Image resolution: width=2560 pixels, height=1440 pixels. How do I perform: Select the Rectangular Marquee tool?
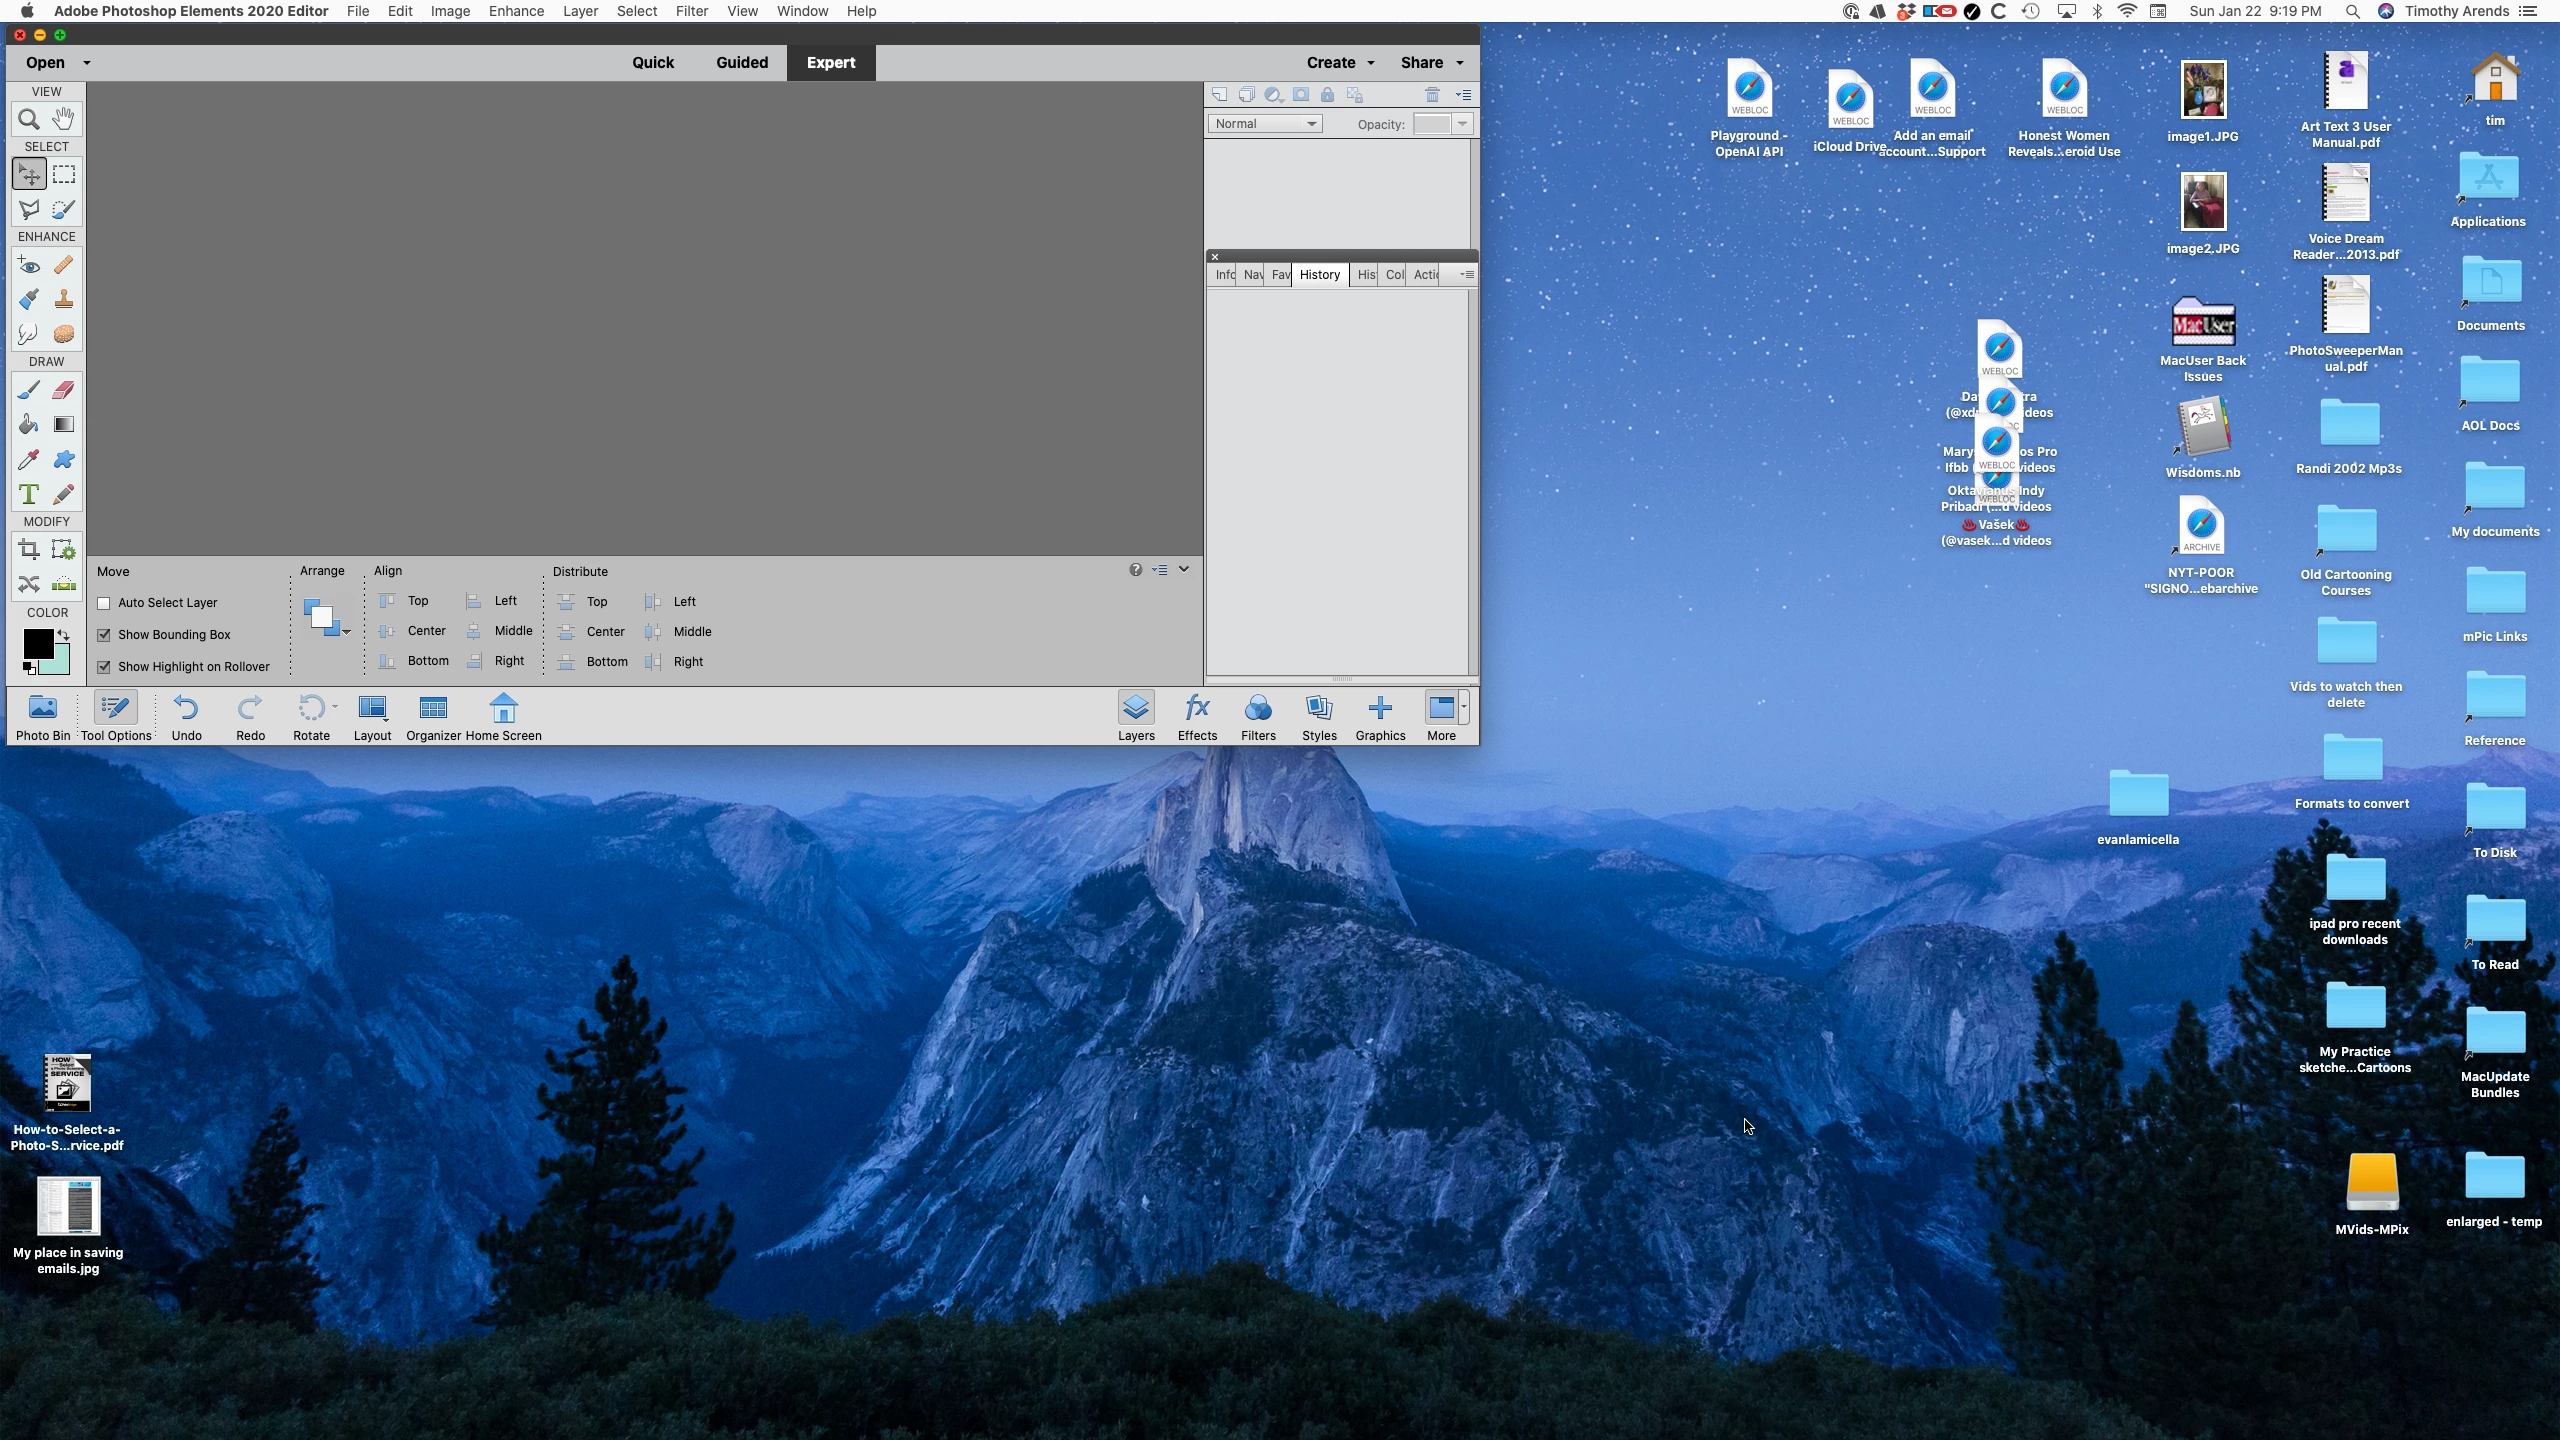[x=64, y=175]
